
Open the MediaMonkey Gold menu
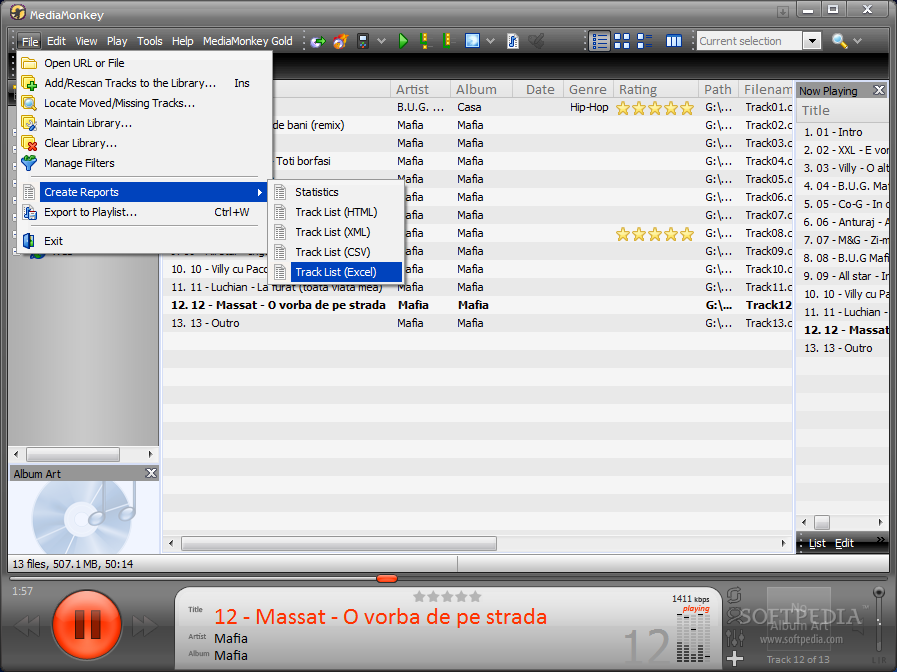coord(248,41)
